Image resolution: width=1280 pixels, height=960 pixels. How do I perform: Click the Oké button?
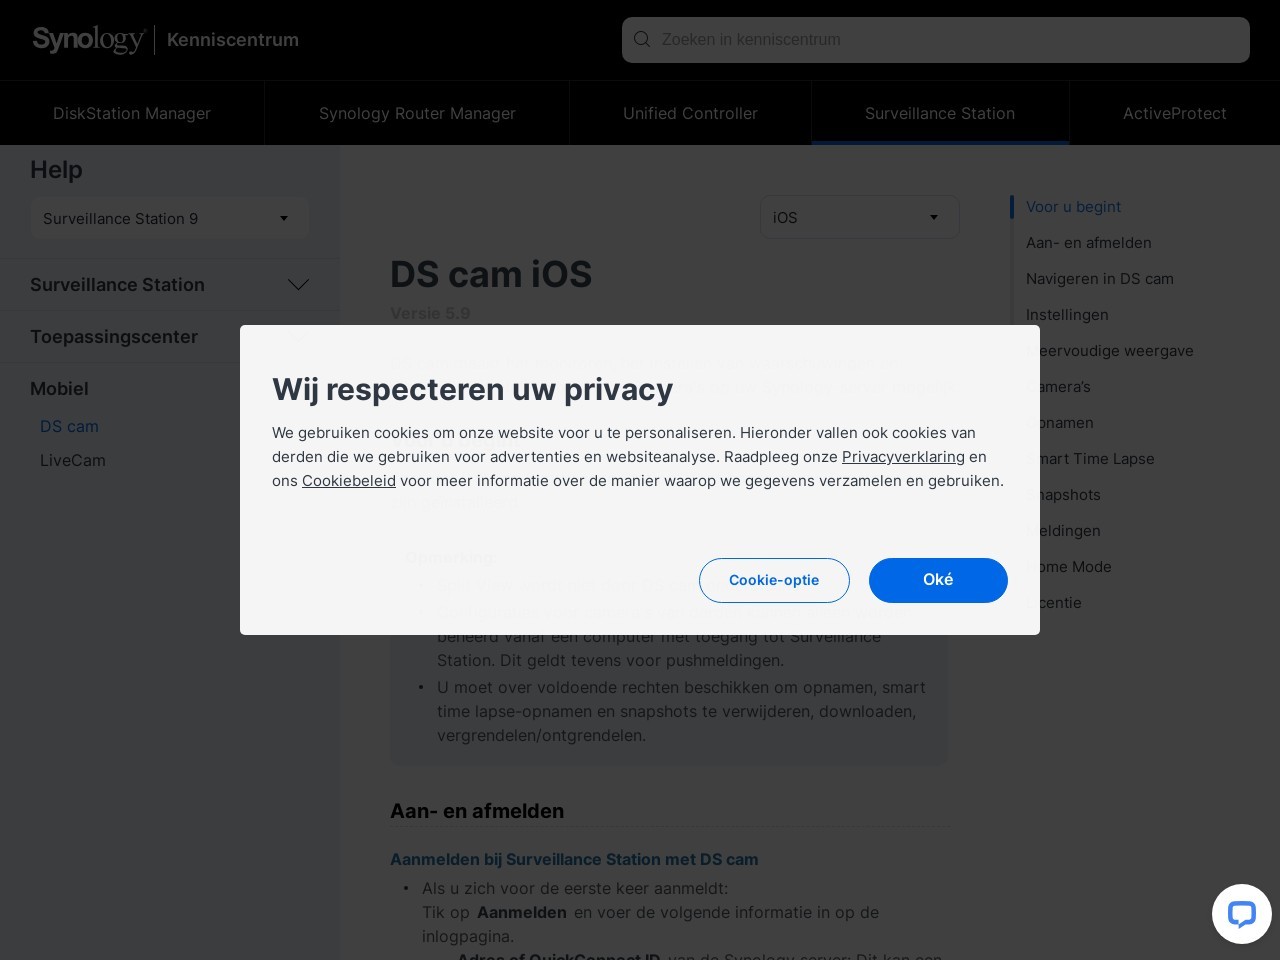click(x=937, y=580)
